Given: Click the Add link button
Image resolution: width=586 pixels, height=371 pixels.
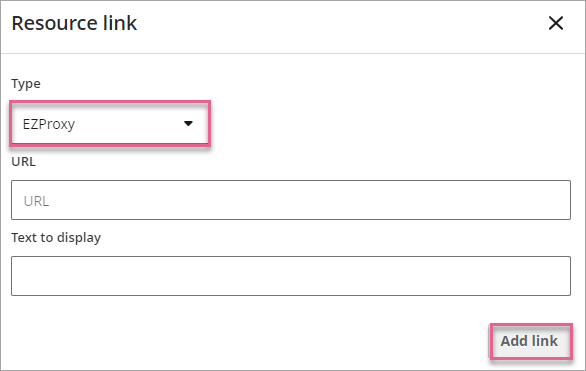Looking at the screenshot, I should (x=530, y=341).
